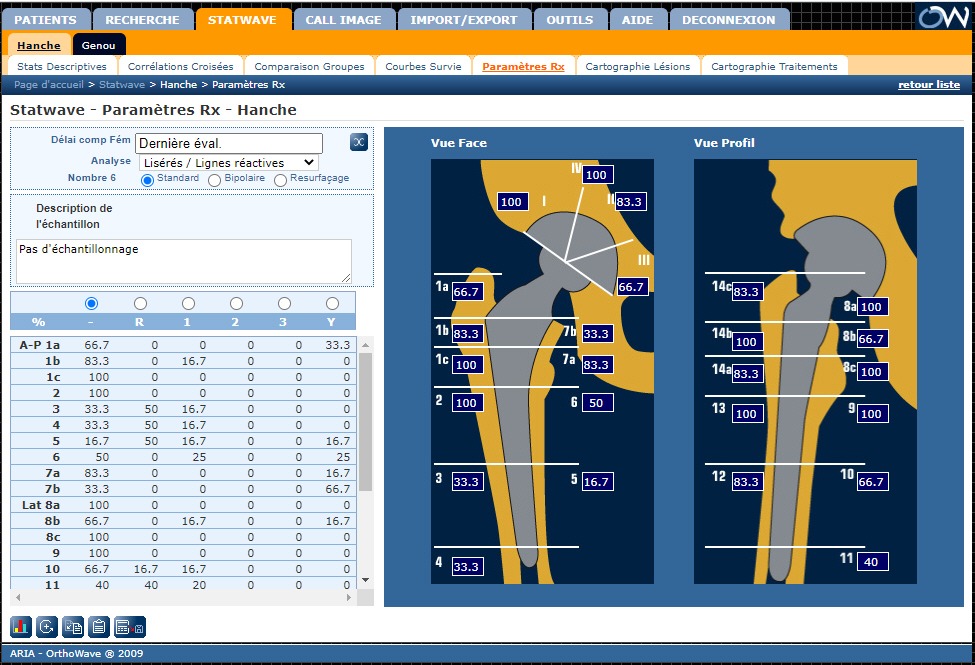Click zone 14c value 83.3 in Vue Profil
This screenshot has width=975, height=665.
tap(746, 292)
